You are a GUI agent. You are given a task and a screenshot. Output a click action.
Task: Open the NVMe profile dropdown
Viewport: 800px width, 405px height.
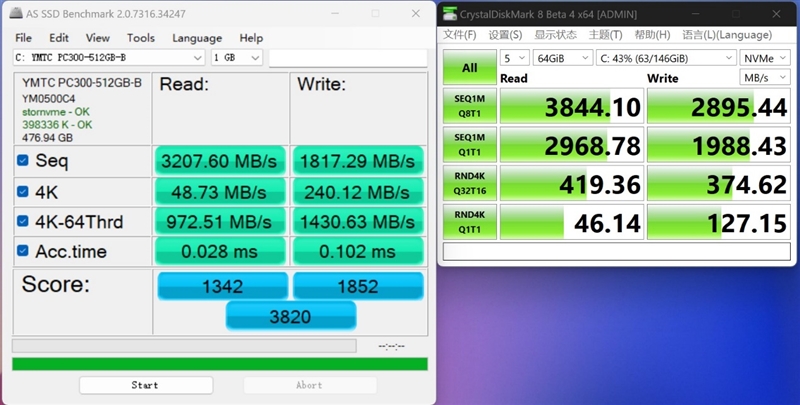click(x=765, y=58)
